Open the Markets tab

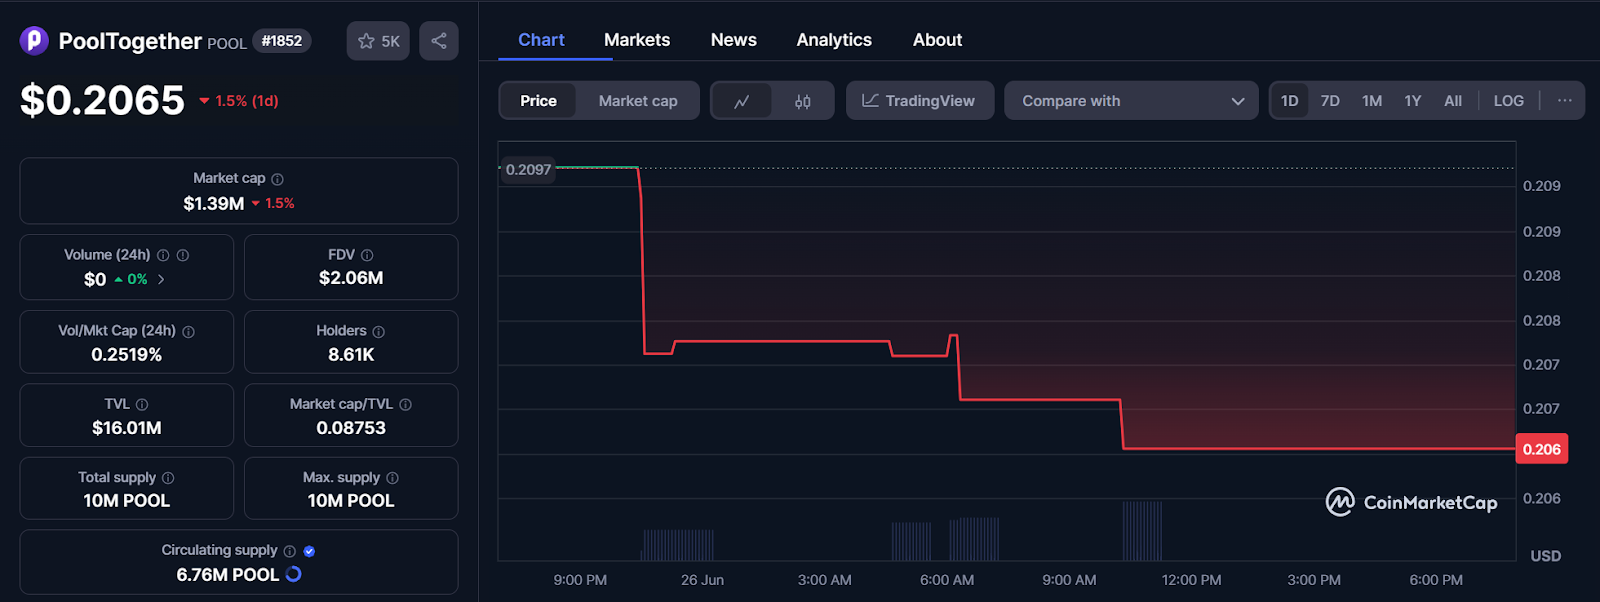[x=637, y=40]
